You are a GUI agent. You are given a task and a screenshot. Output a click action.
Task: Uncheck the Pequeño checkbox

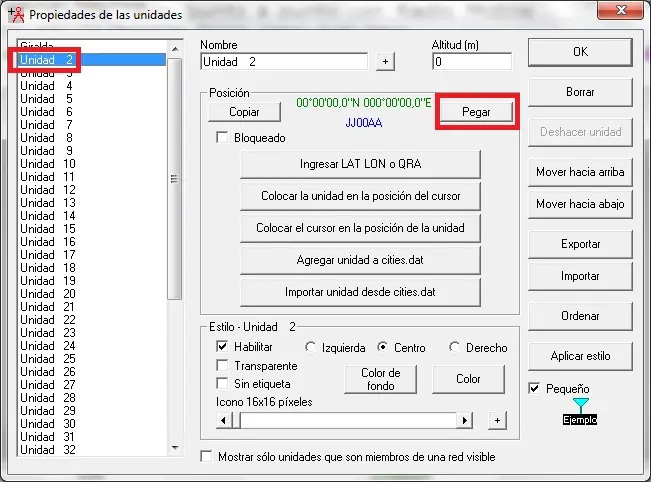coord(534,389)
